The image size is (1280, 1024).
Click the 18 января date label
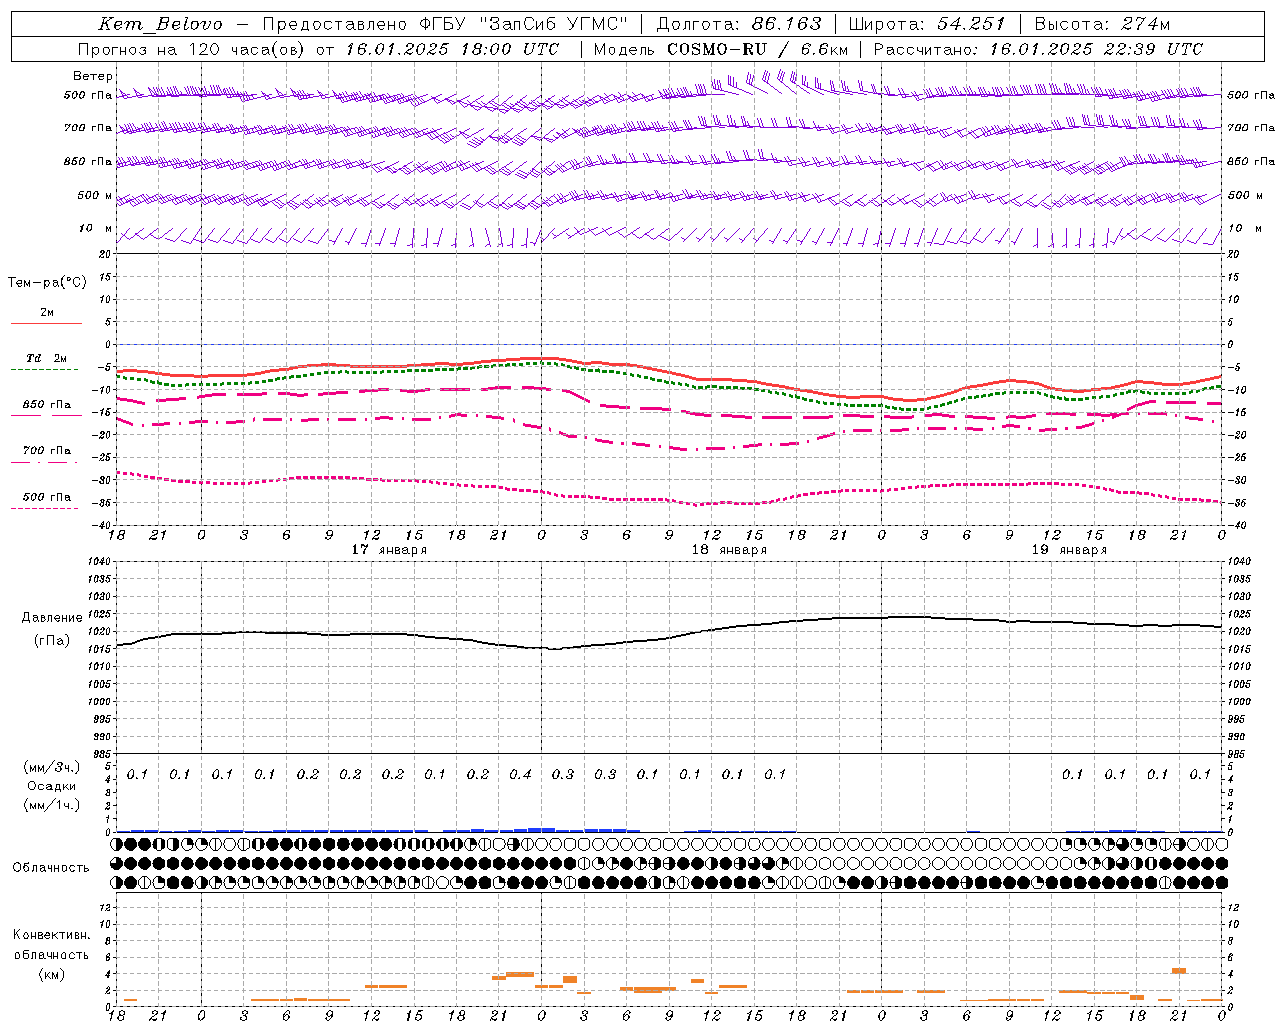pos(729,550)
